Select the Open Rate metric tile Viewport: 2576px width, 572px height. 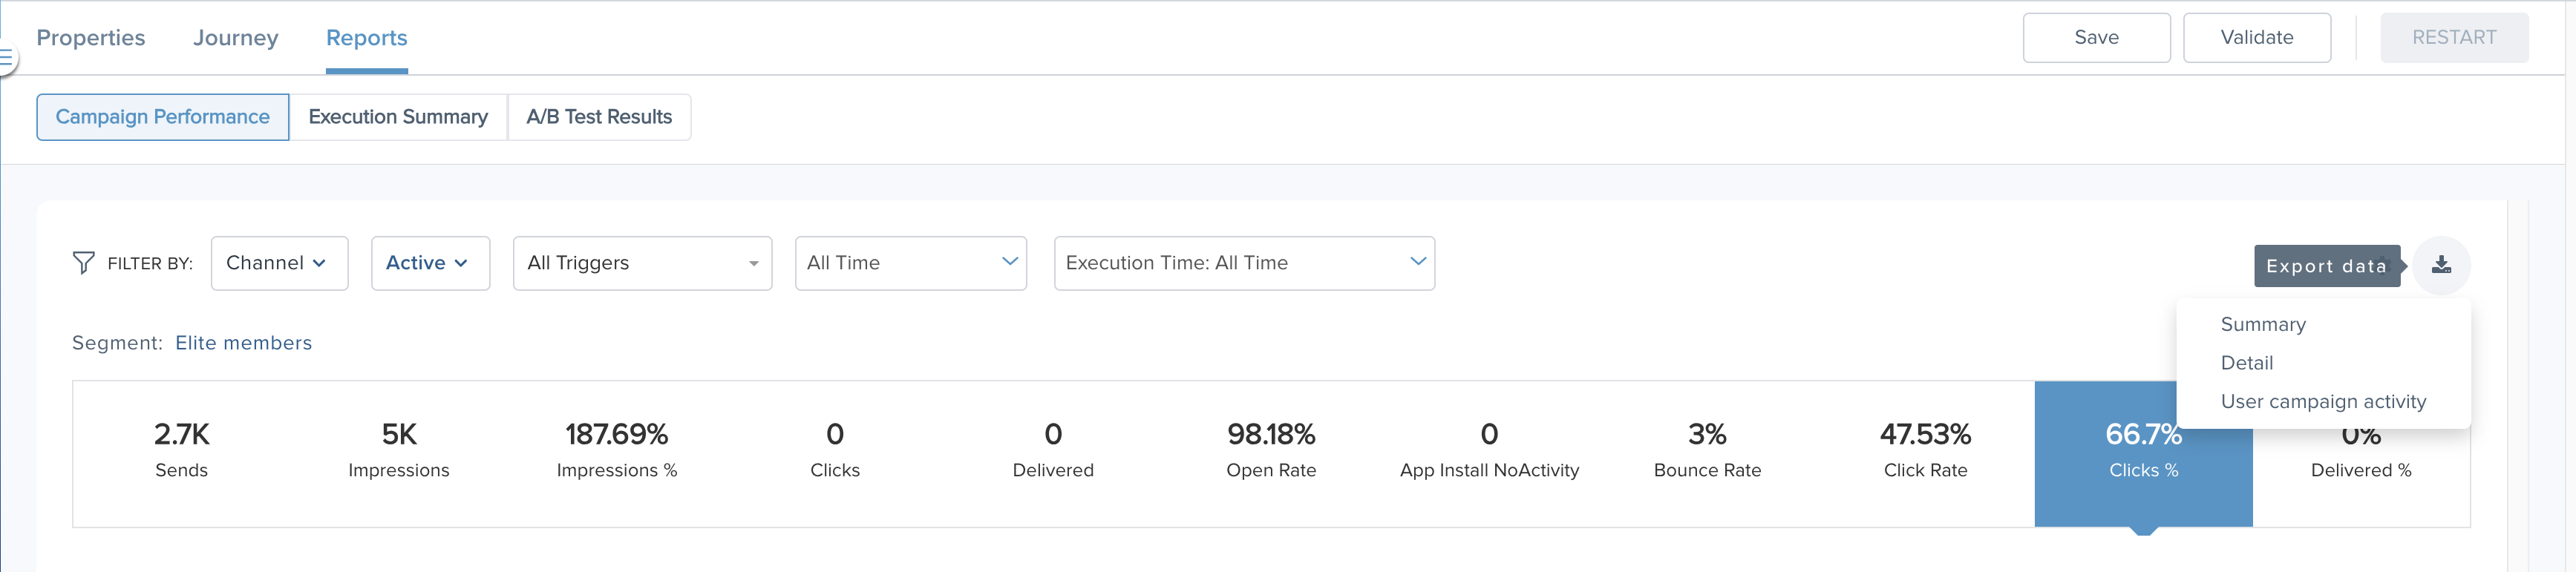[1271, 453]
